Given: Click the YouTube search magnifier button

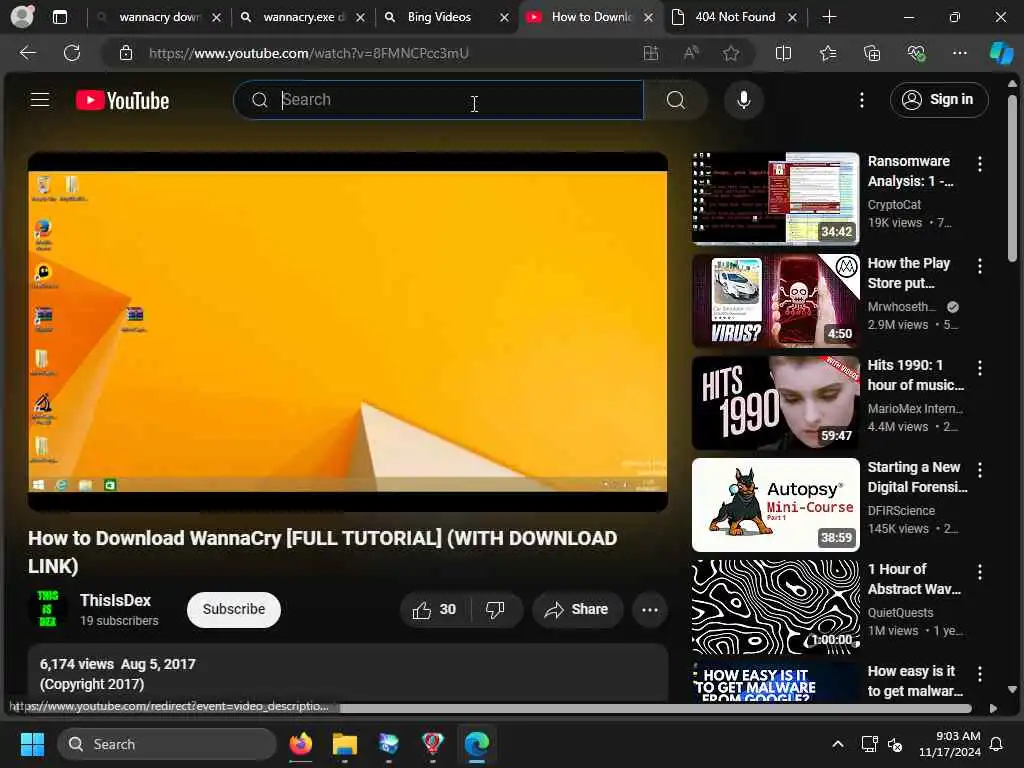Looking at the screenshot, I should tap(676, 100).
